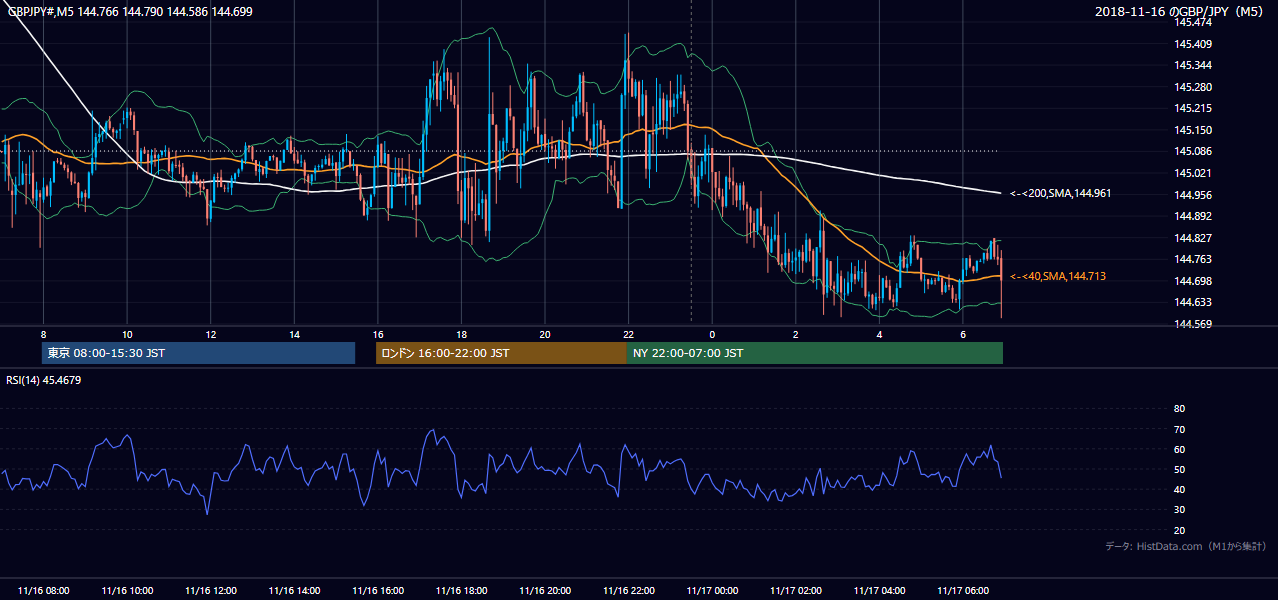
Task: Click RSI scale level 80
Action: pyautogui.click(x=1179, y=409)
